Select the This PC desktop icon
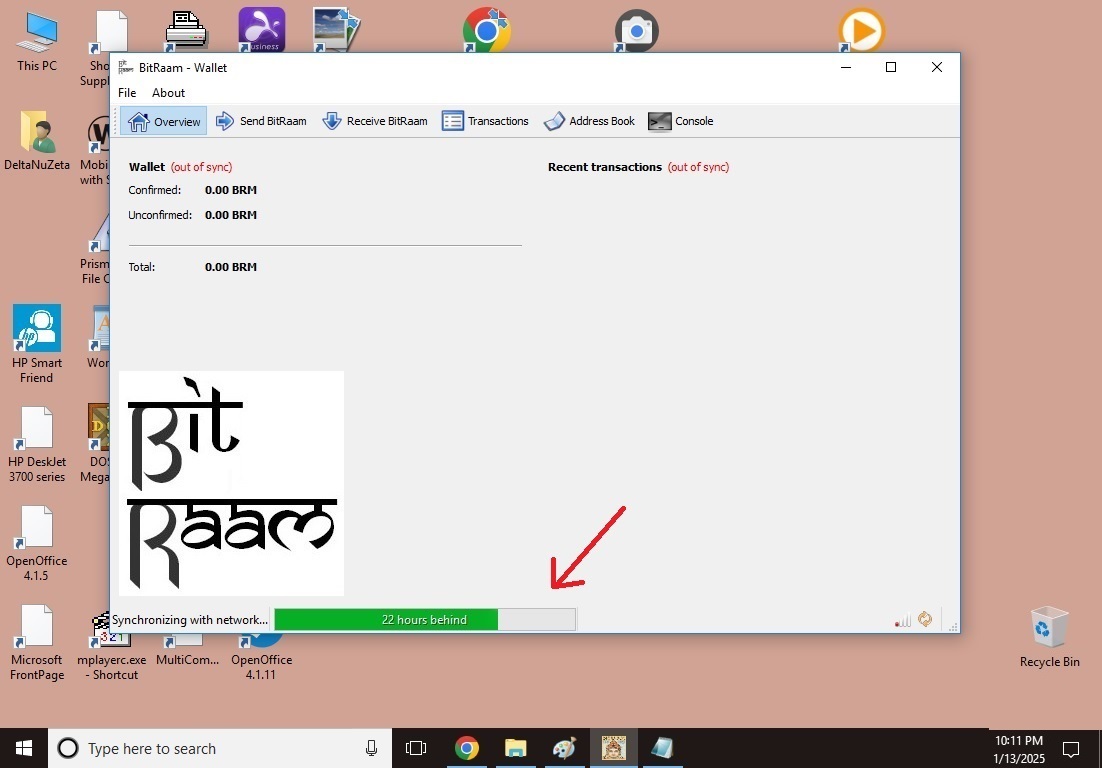The width and height of the screenshot is (1102, 768). pos(37,41)
